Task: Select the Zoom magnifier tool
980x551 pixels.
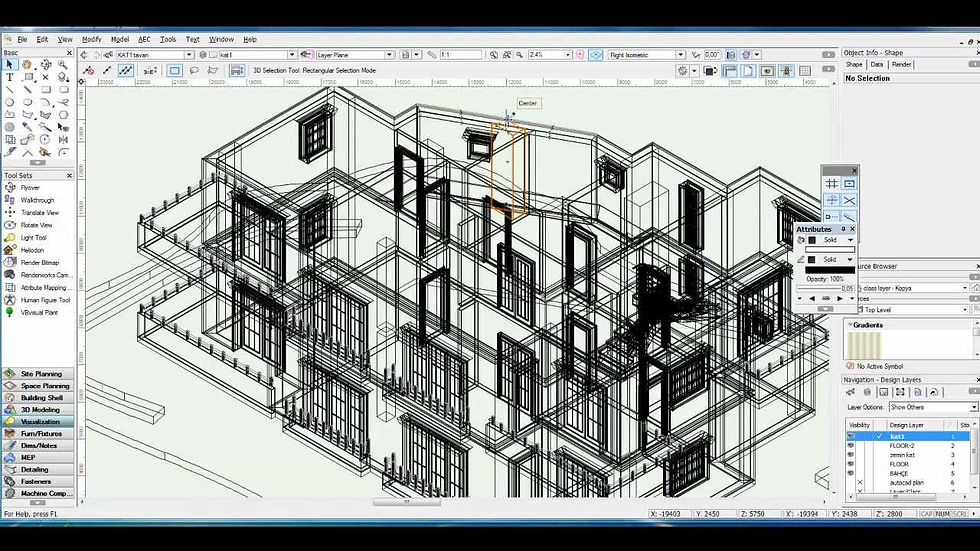Action: pyautogui.click(x=63, y=64)
